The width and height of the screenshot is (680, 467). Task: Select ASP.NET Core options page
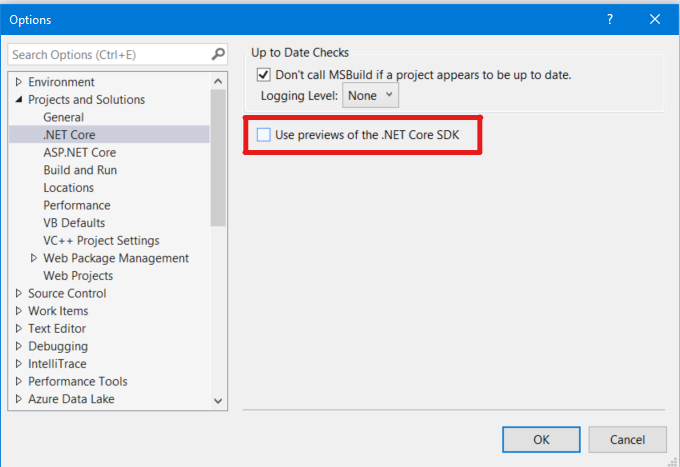click(x=79, y=152)
